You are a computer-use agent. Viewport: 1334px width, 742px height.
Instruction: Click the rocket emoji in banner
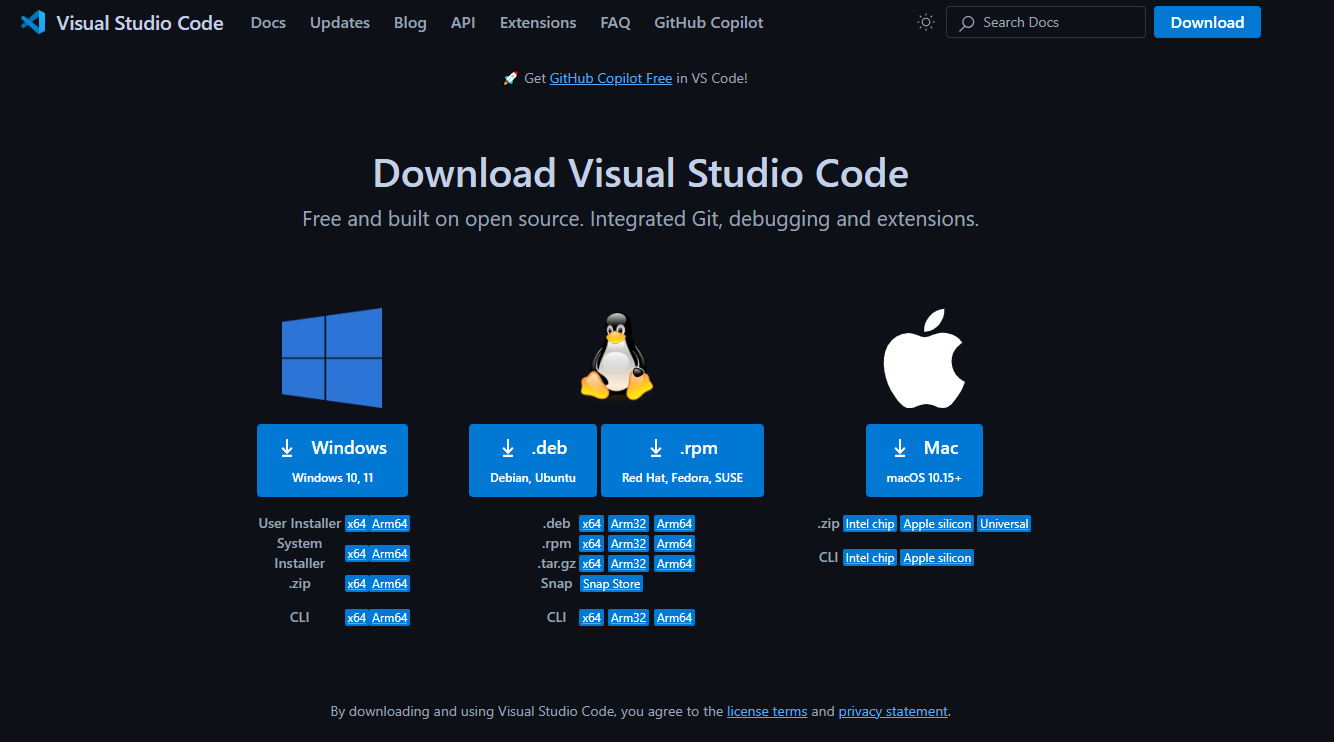pos(510,78)
